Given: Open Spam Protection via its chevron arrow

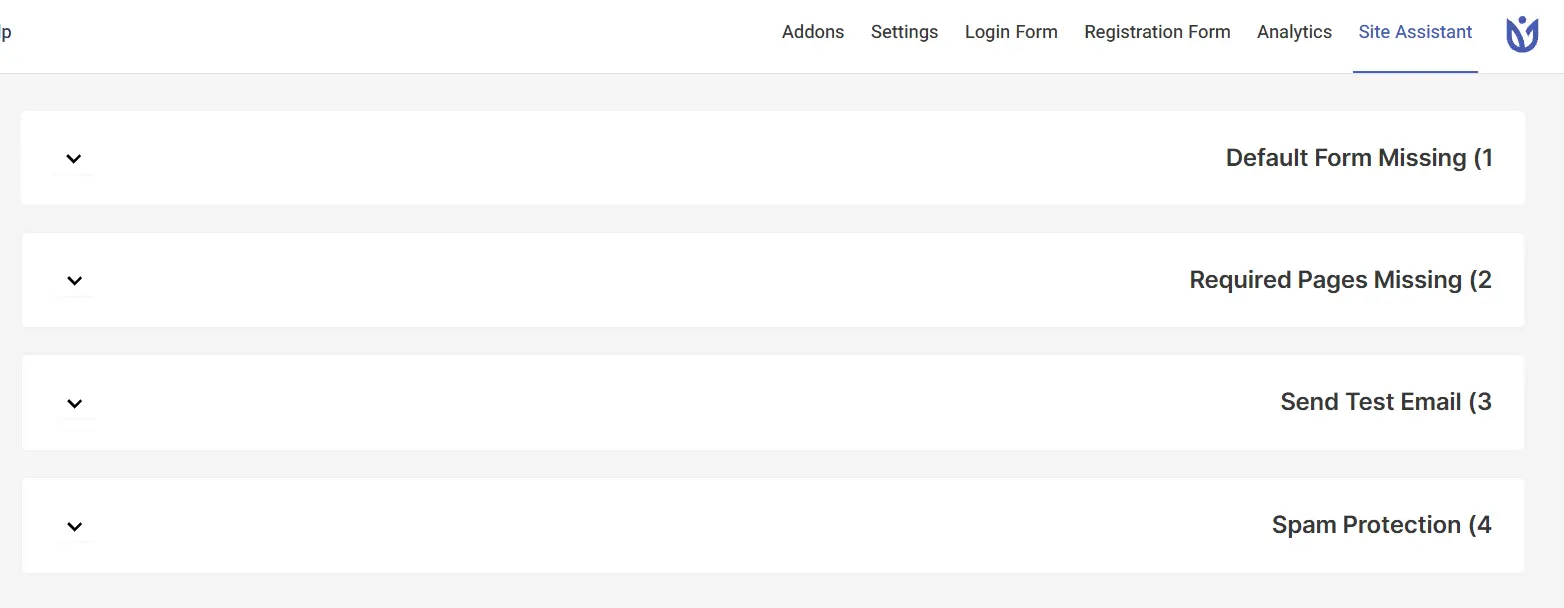Looking at the screenshot, I should [73, 526].
